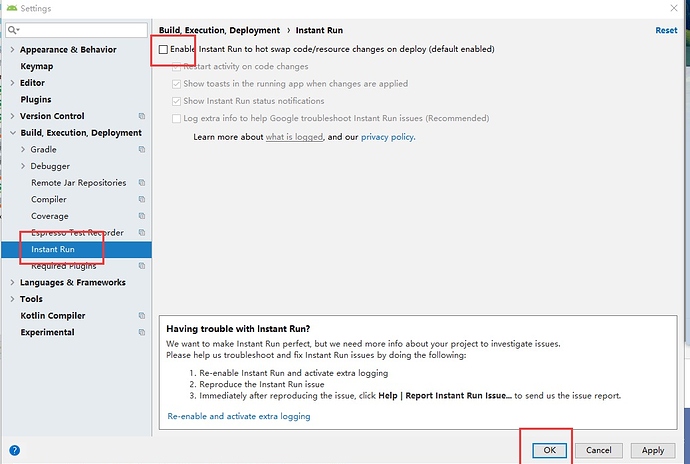Toggle Show Instant Run status notifications checkbox
This screenshot has height=464, width=690.
(176, 101)
